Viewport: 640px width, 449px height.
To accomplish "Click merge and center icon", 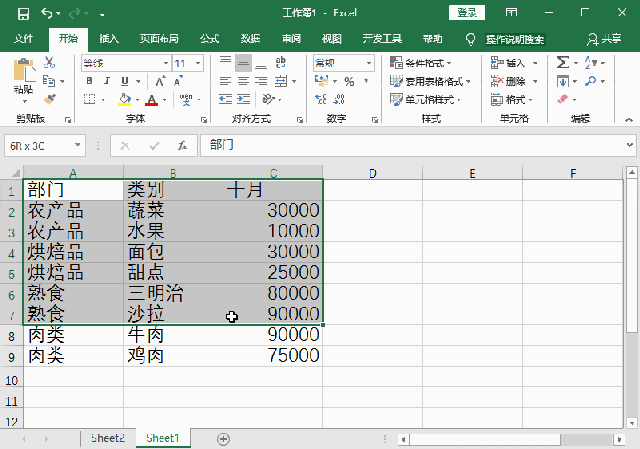I will point(281,81).
